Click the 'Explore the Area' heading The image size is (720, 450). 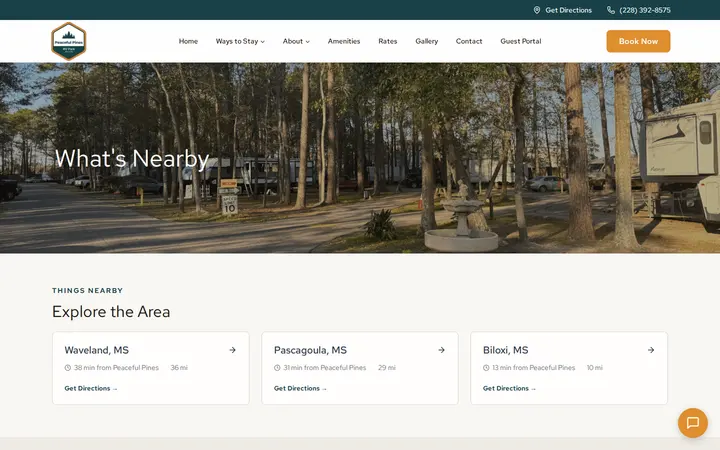pyautogui.click(x=111, y=312)
